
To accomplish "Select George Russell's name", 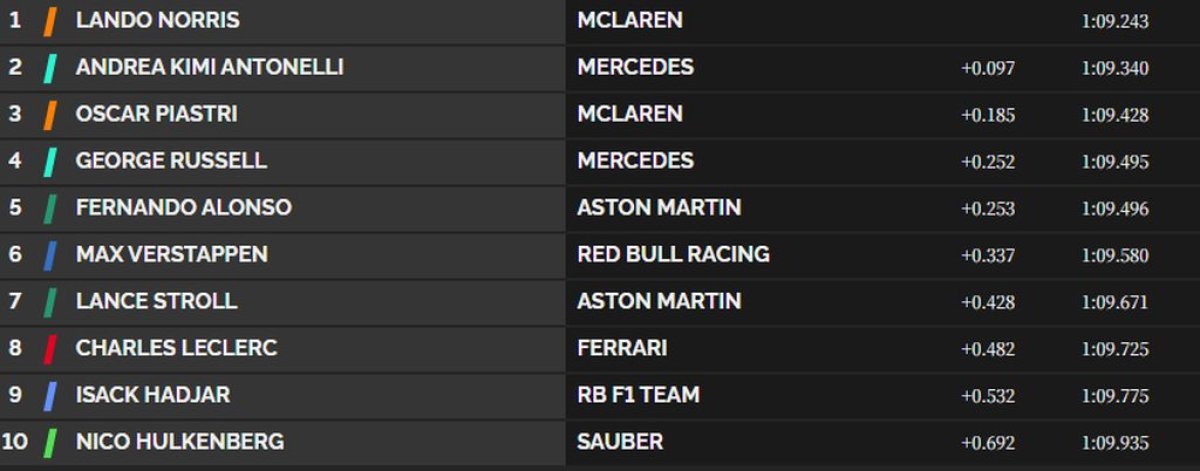I will point(171,161).
